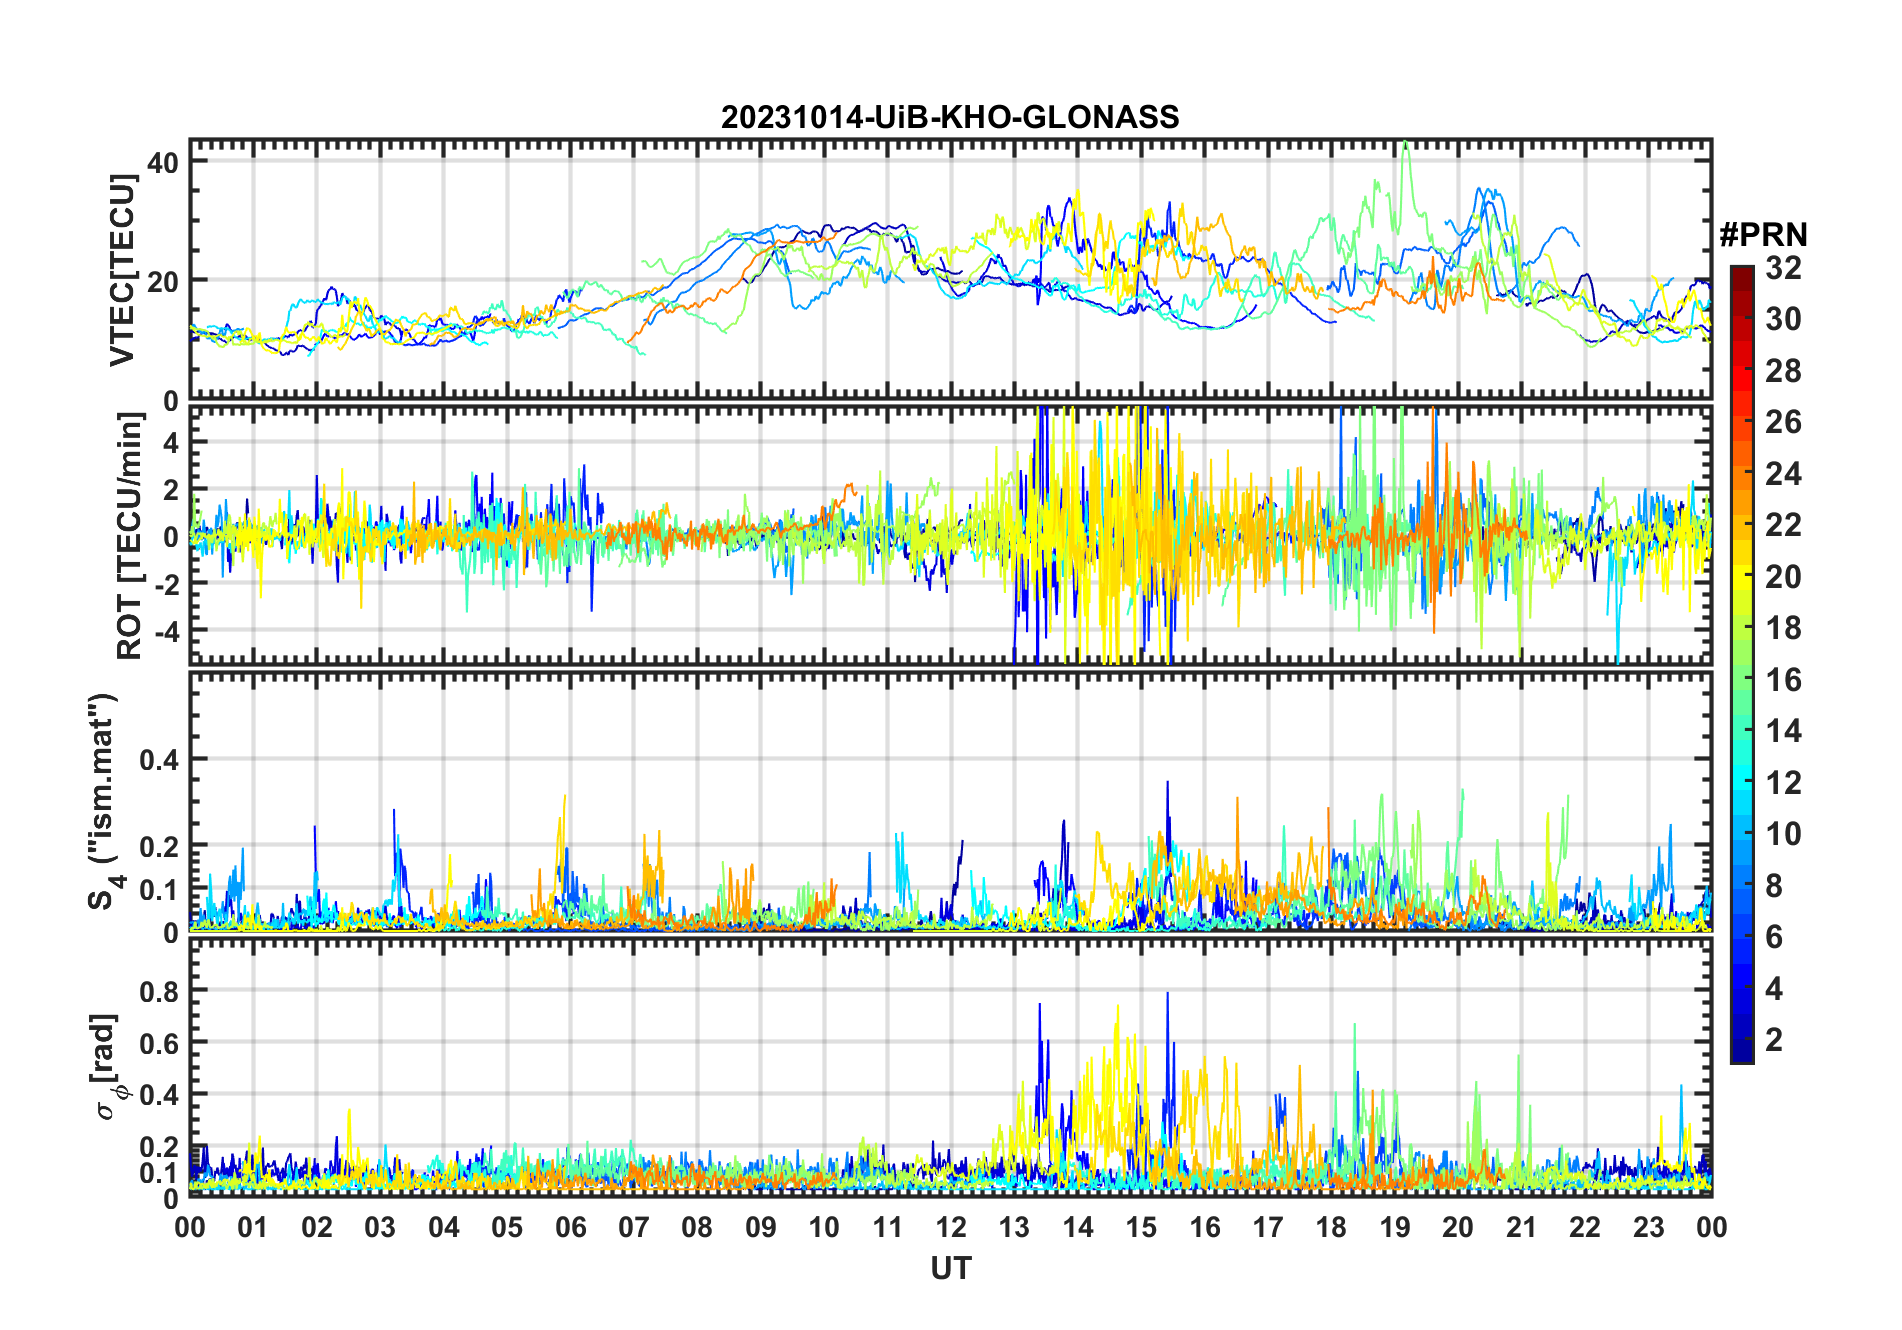Click inside the sigma-phi phase scintillation panel
The image size is (1902, 1330).
pos(950,1066)
